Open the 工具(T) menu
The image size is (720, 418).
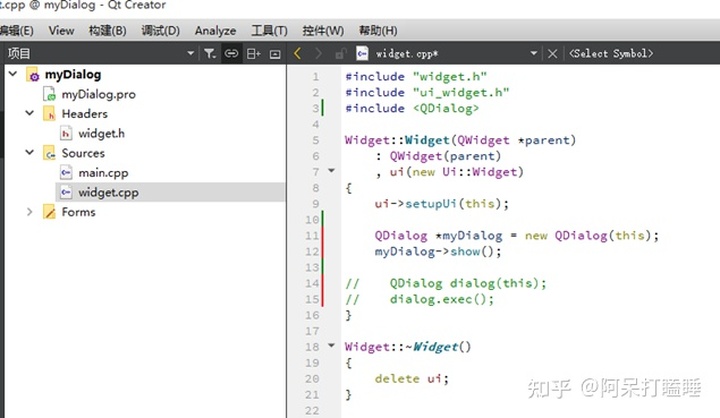click(x=269, y=31)
